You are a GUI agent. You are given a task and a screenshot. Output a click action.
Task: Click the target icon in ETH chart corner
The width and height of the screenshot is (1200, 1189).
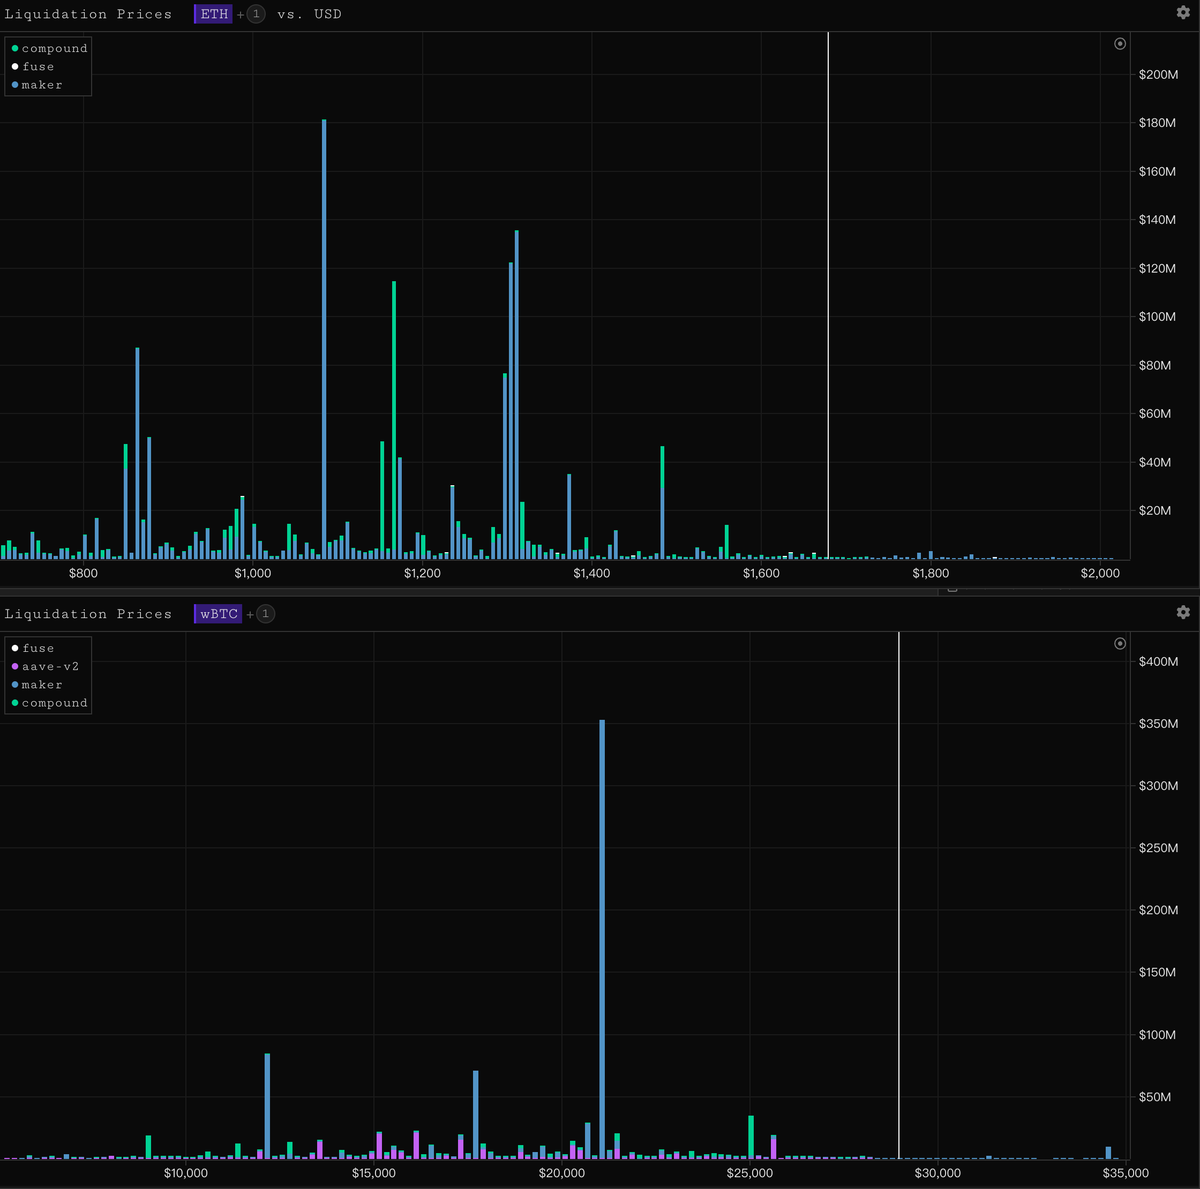pyautogui.click(x=1120, y=44)
